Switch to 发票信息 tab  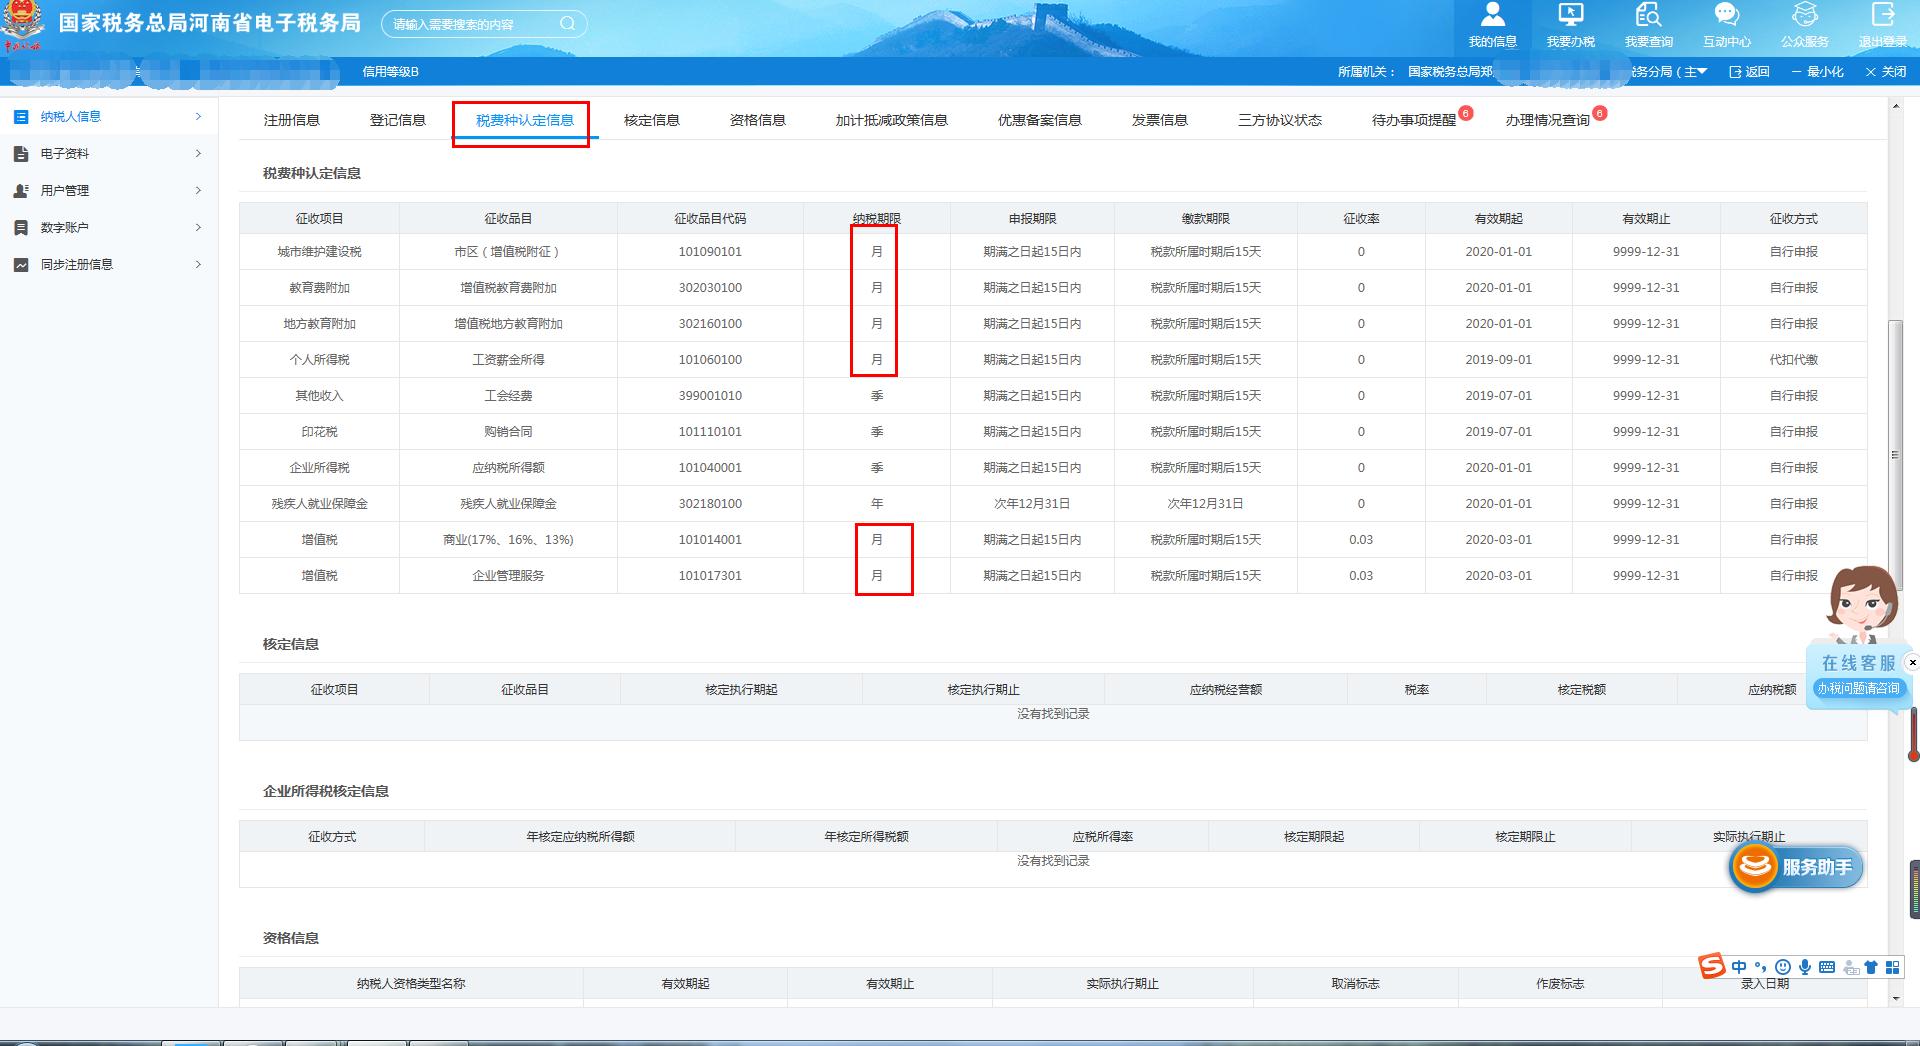1159,120
